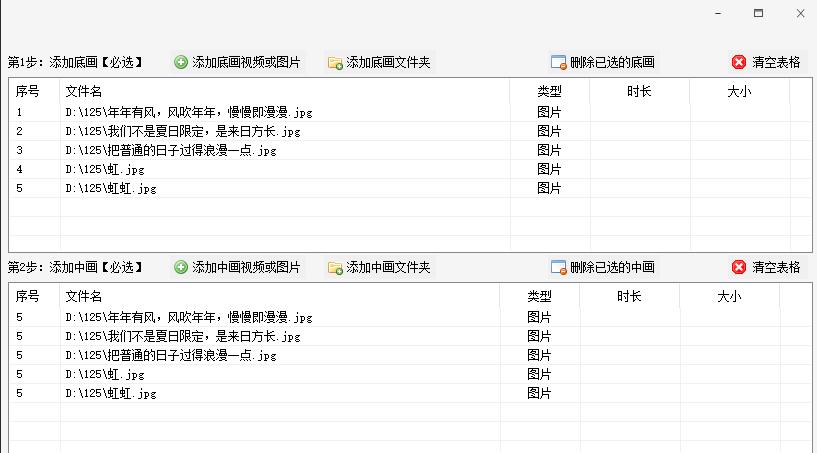Select 年年有风 file in bottom table
This screenshot has height=453, width=817.
pyautogui.click(x=189, y=317)
